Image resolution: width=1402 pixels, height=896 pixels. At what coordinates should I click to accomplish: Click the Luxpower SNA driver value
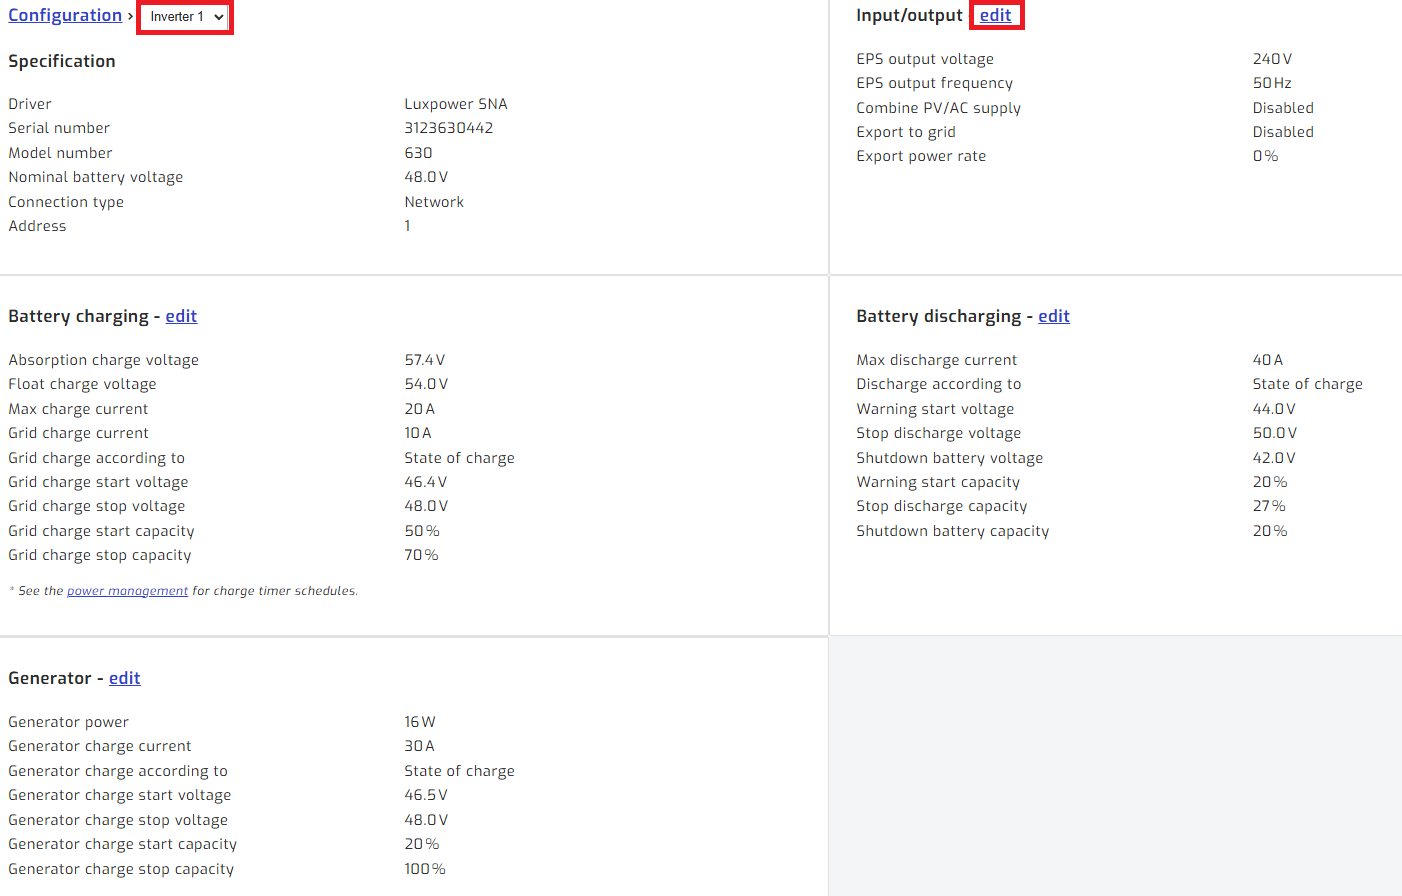click(455, 104)
